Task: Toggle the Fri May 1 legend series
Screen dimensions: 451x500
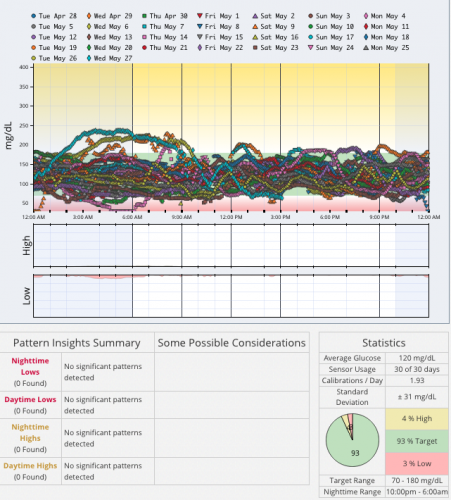Action: (218, 16)
